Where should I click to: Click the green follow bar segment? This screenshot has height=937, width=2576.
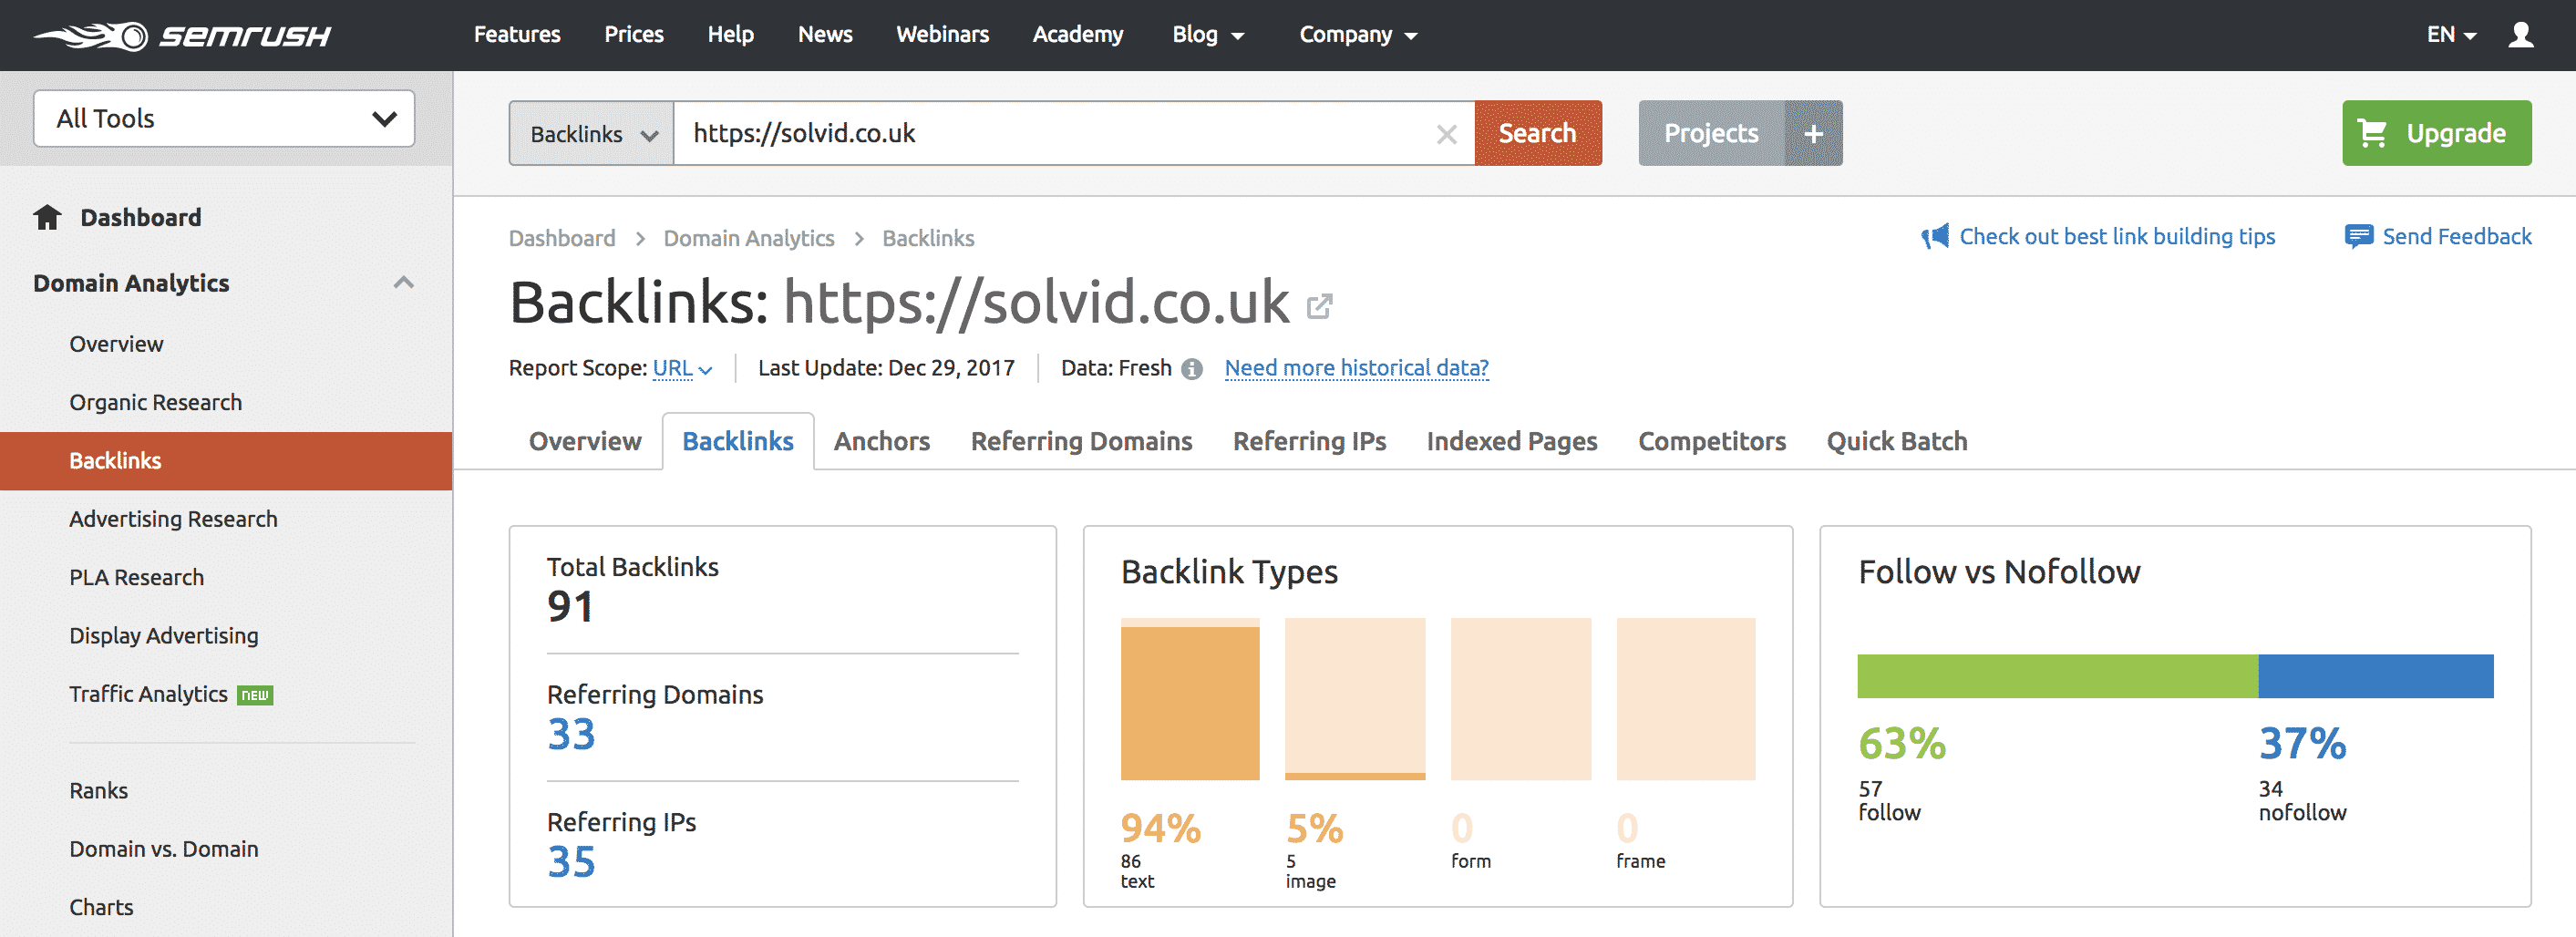click(2057, 676)
